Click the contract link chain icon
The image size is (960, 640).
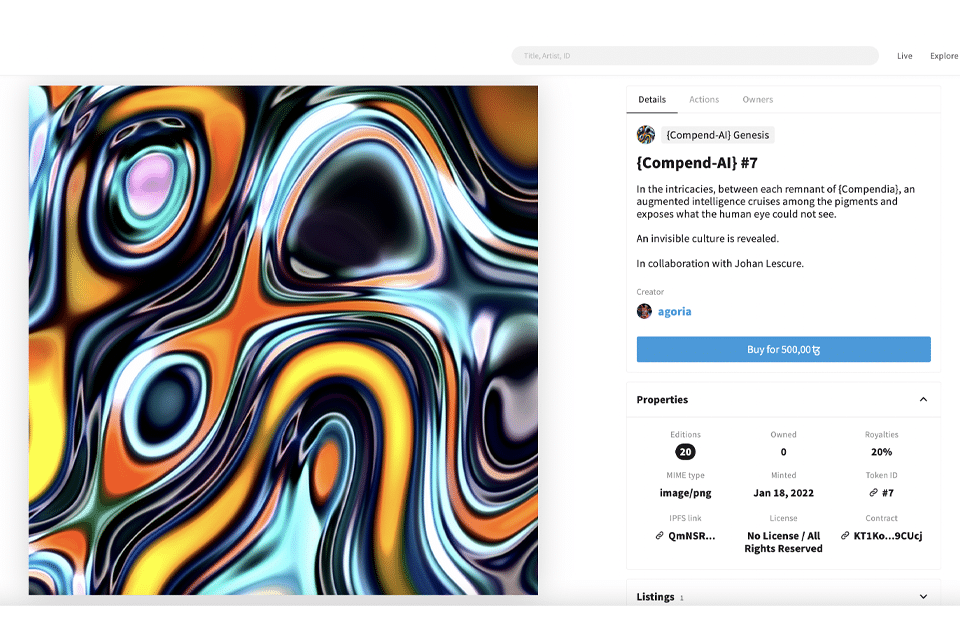[x=845, y=535]
